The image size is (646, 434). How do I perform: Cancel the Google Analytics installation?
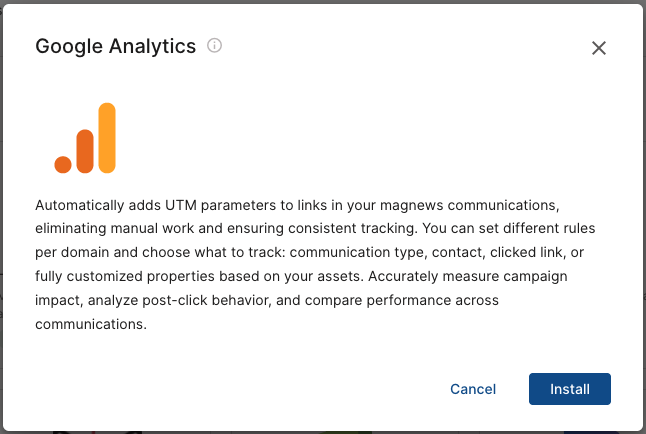point(473,389)
